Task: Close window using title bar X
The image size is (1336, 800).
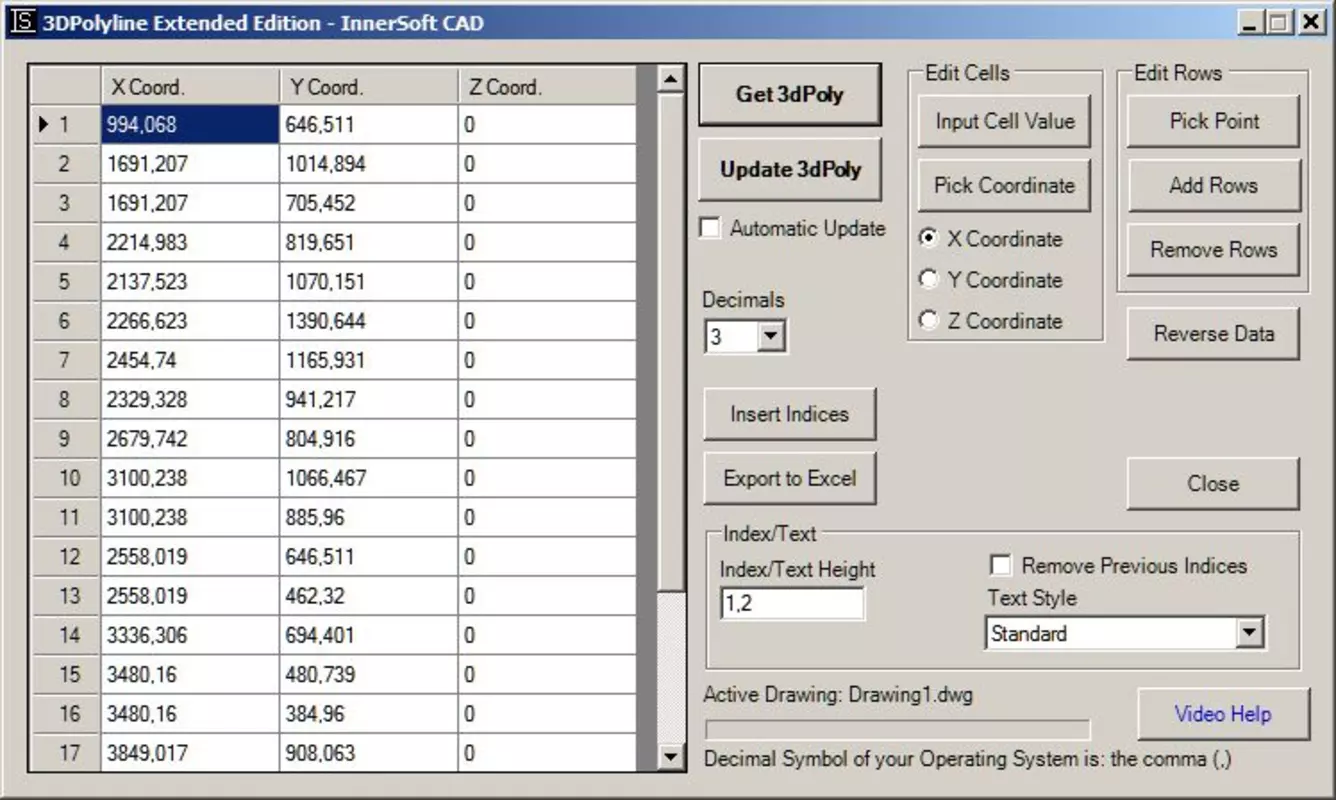Action: (1312, 22)
